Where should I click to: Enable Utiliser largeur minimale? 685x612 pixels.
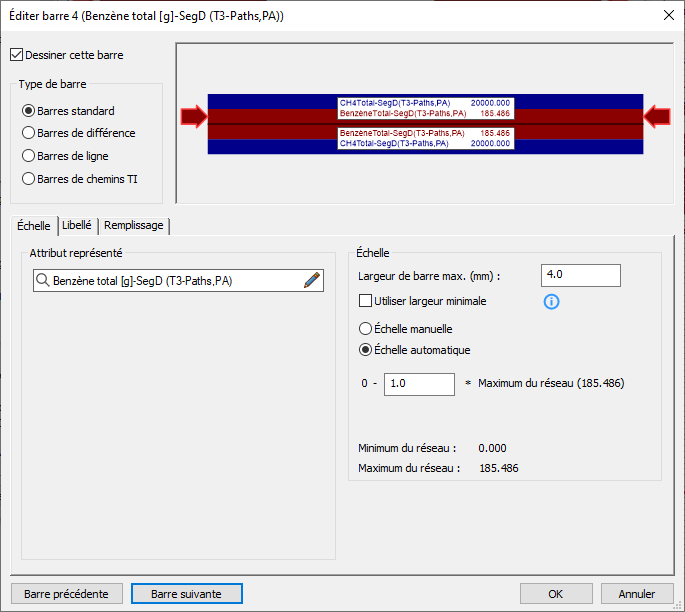pyautogui.click(x=365, y=301)
